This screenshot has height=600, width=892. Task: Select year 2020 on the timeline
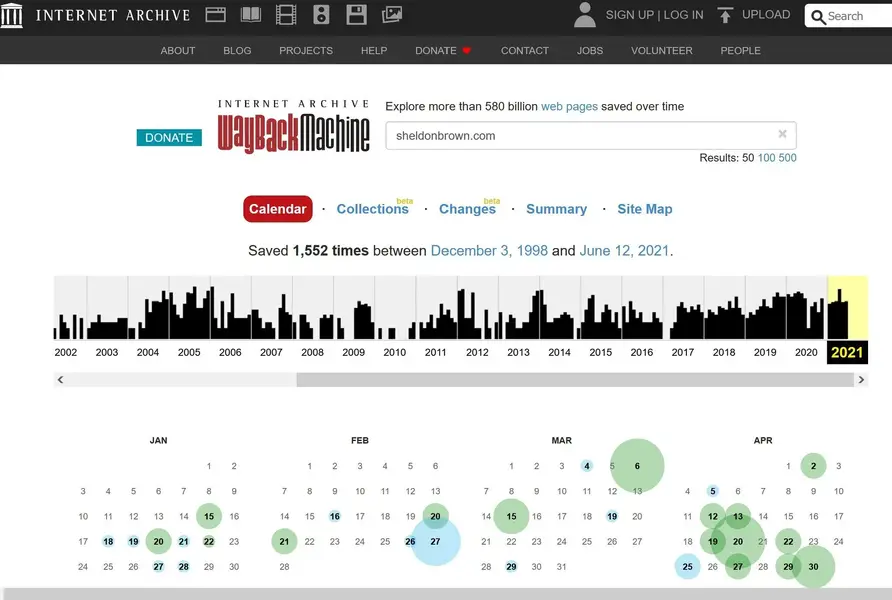click(x=806, y=352)
